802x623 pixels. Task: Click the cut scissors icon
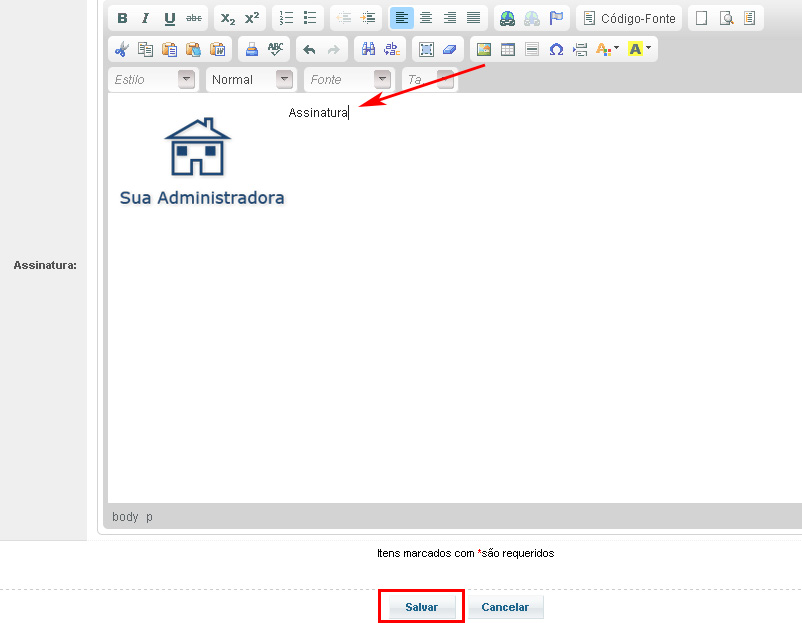[122, 49]
